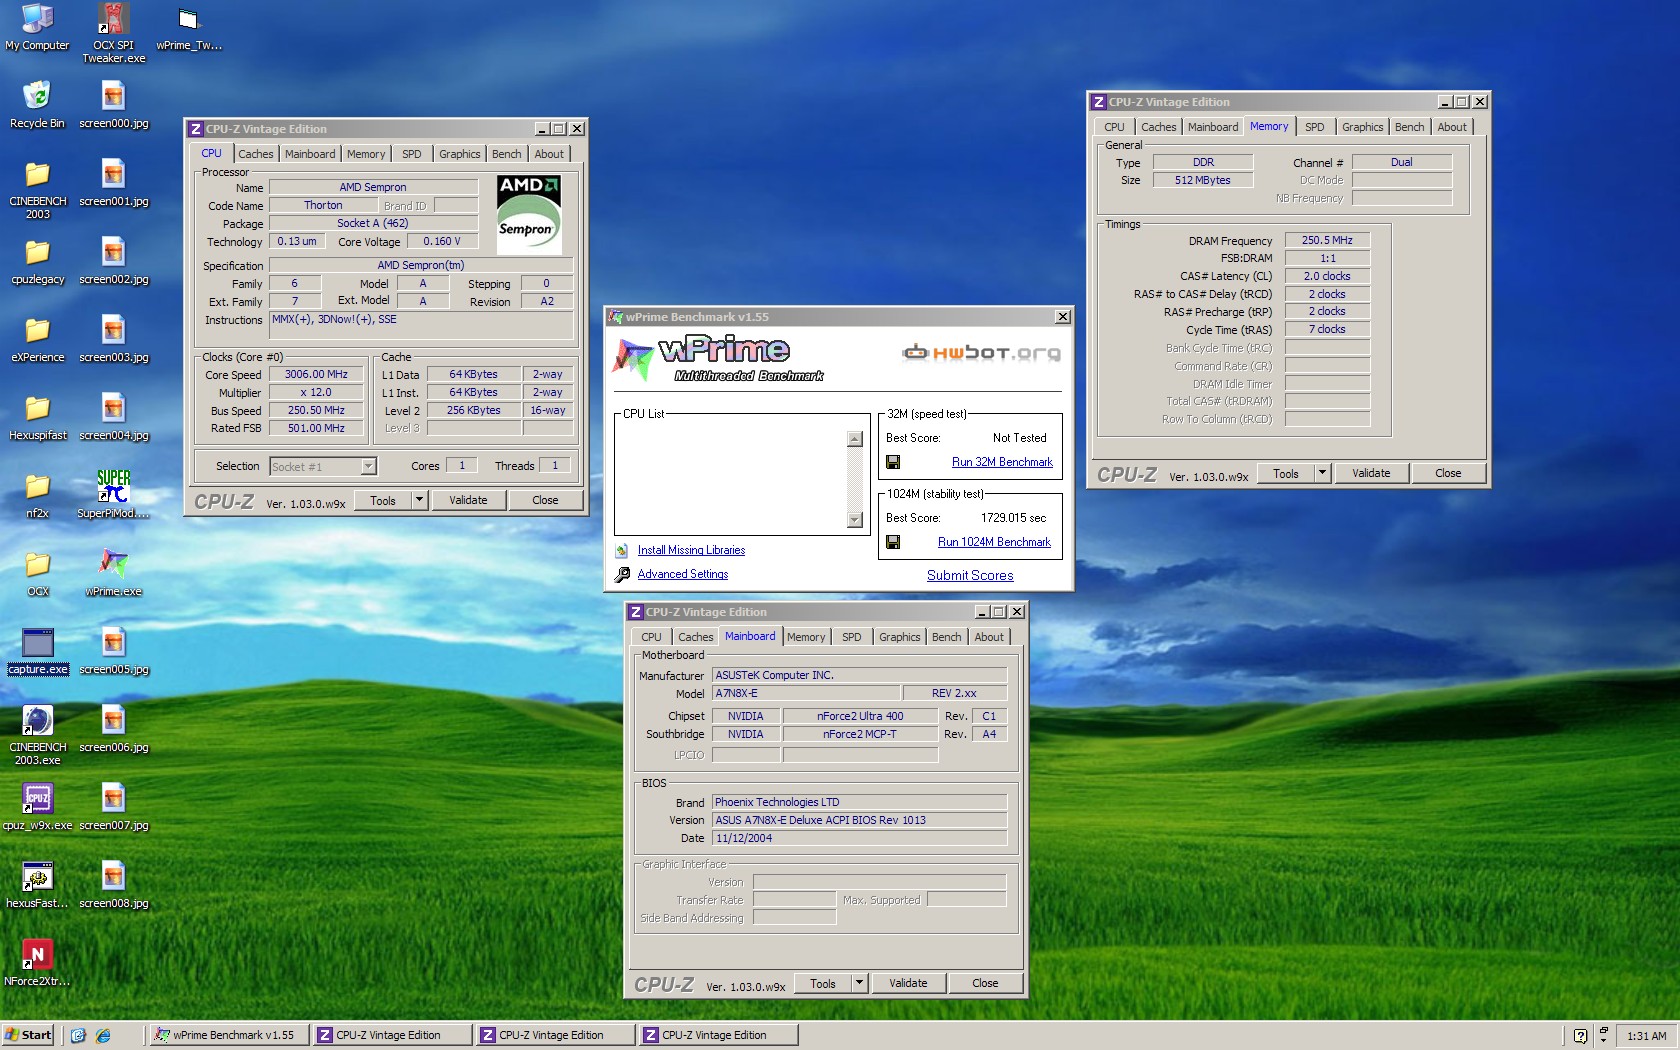1680x1050 pixels.
Task: Click Internet Explorer quick launch icon
Action: tap(101, 1035)
